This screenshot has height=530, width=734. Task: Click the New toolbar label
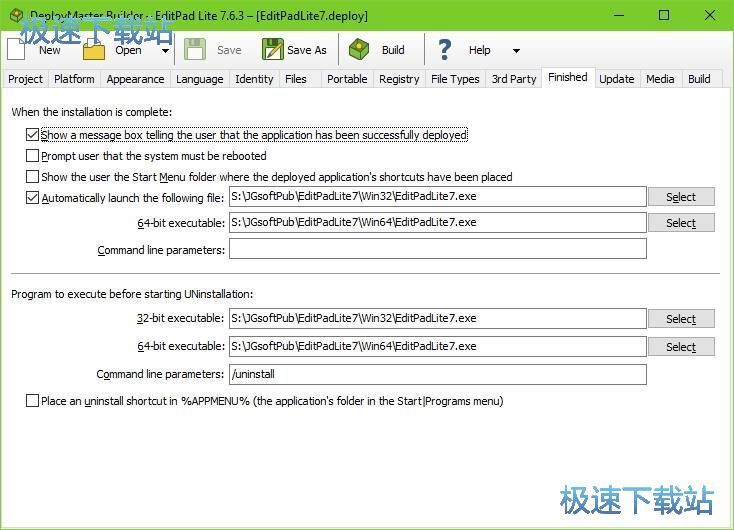(50, 50)
